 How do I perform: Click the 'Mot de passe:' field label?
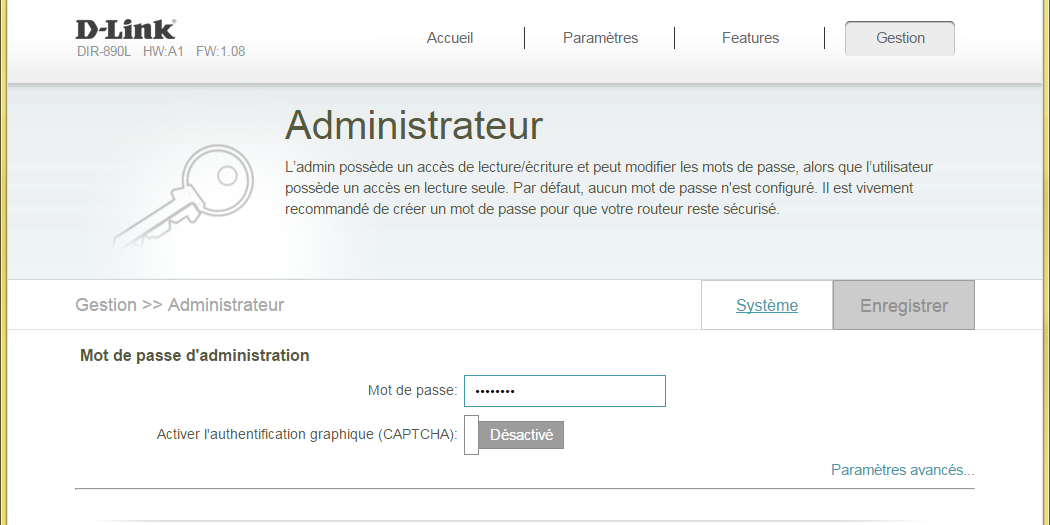pyautogui.click(x=412, y=391)
